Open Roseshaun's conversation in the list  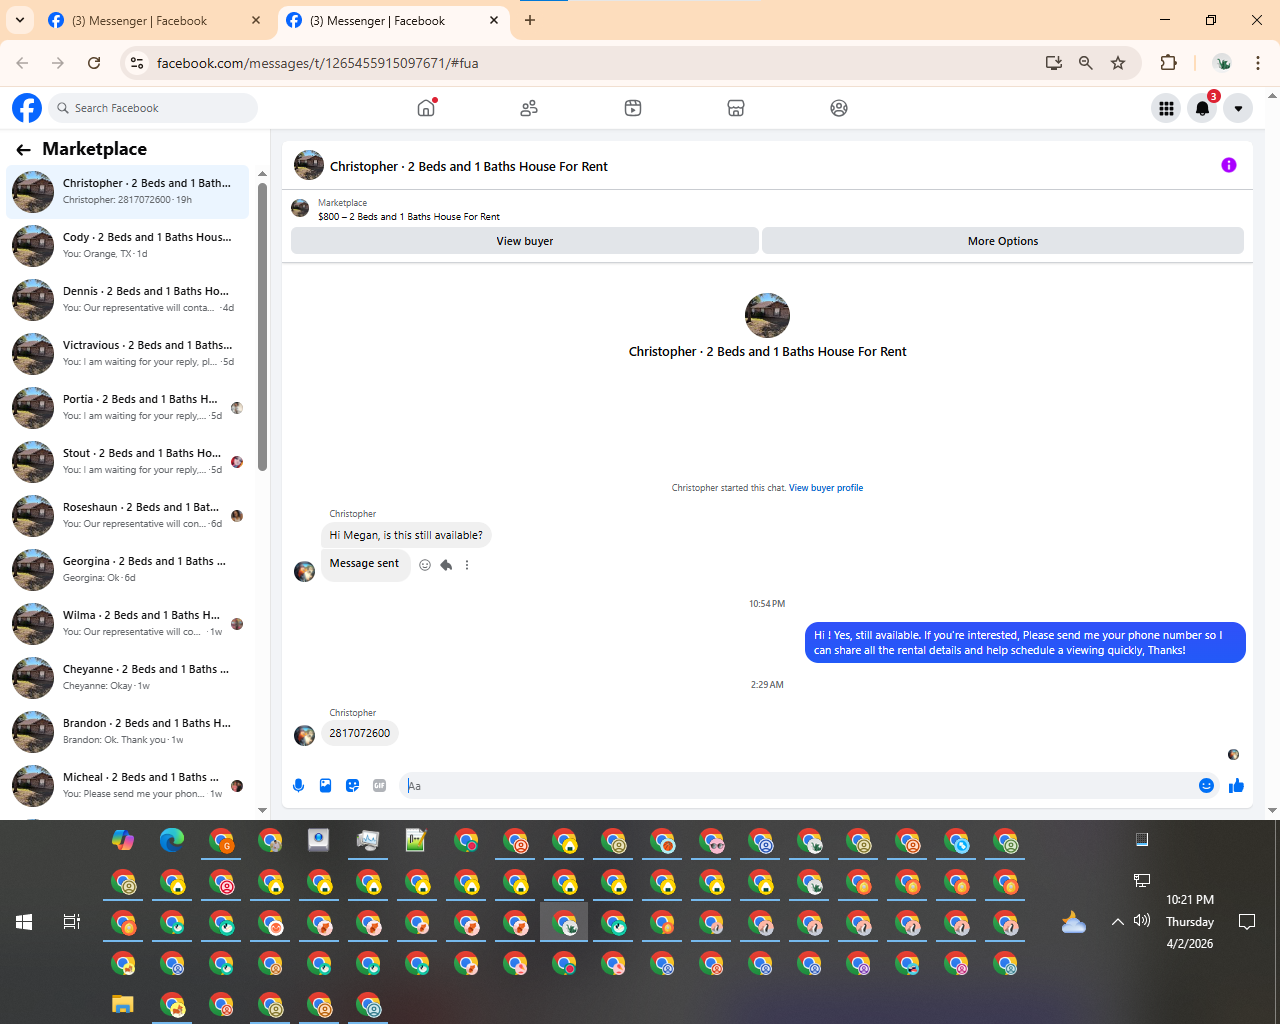click(x=128, y=516)
